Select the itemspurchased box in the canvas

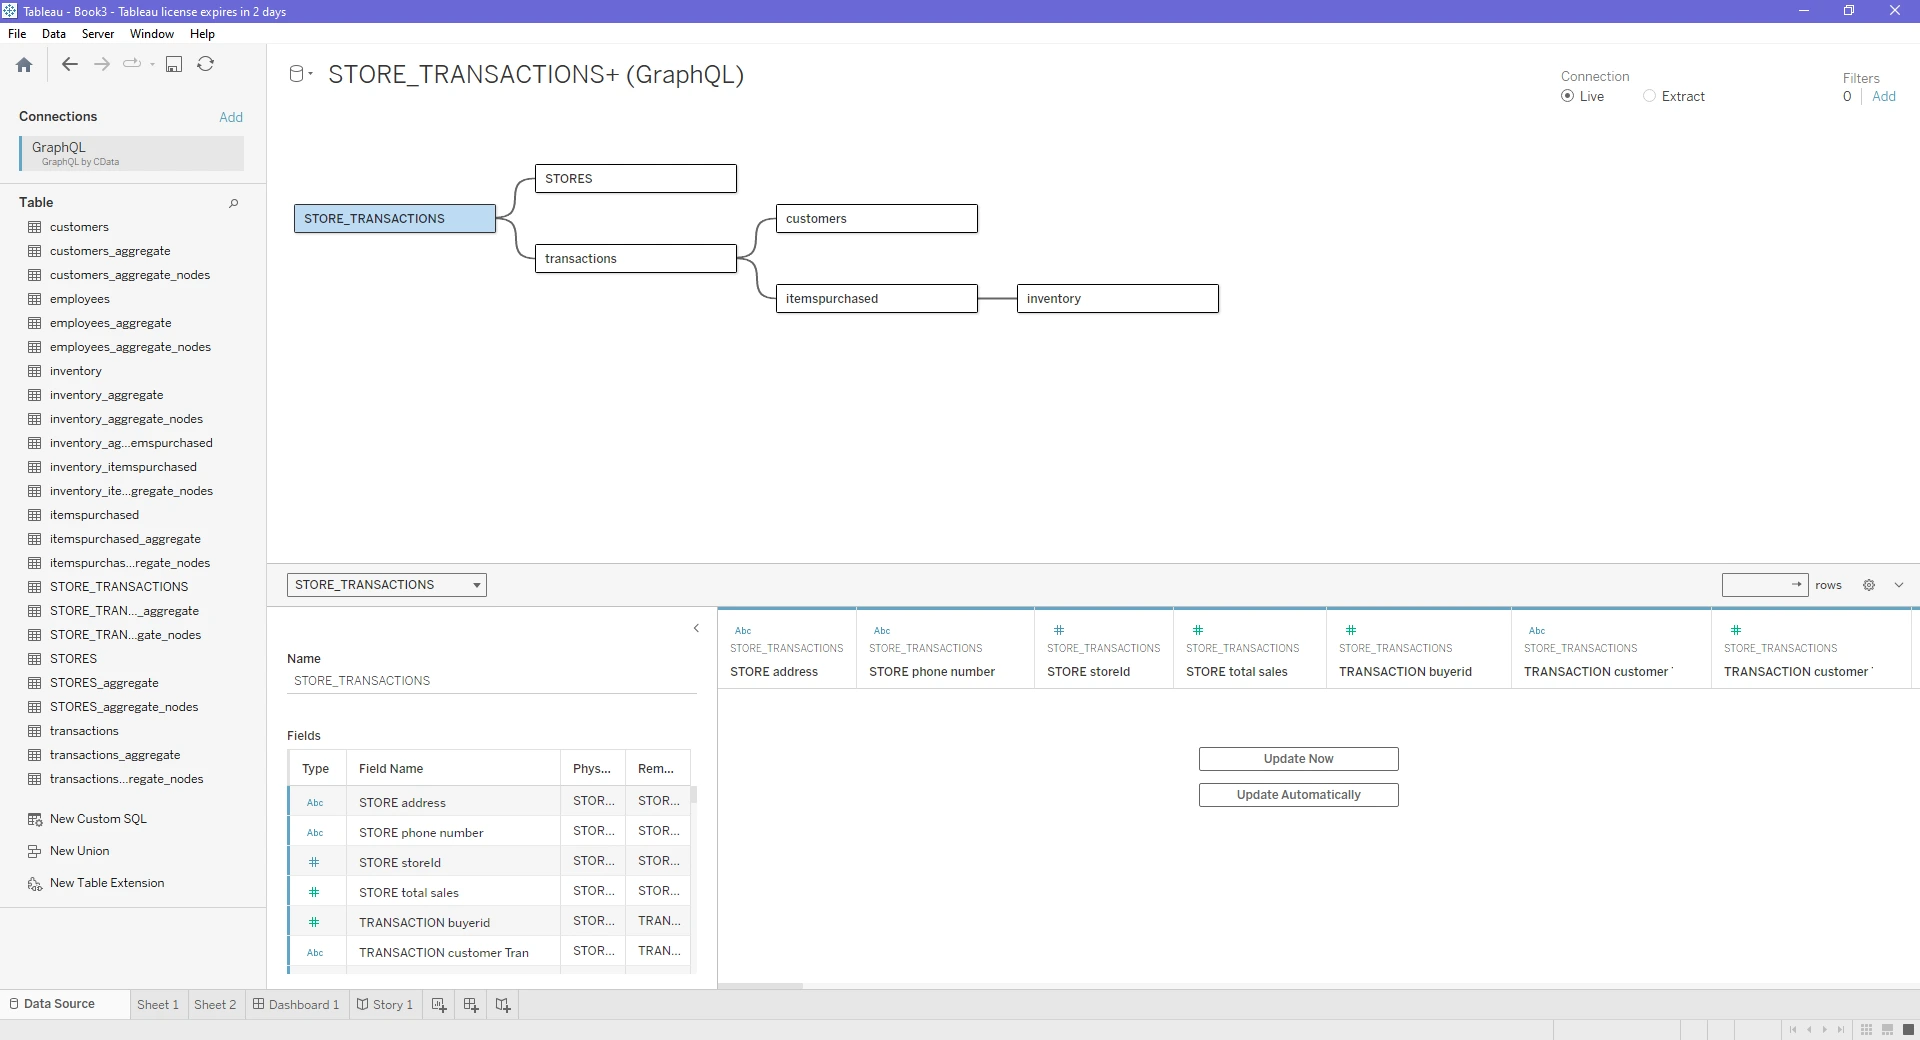(x=877, y=299)
